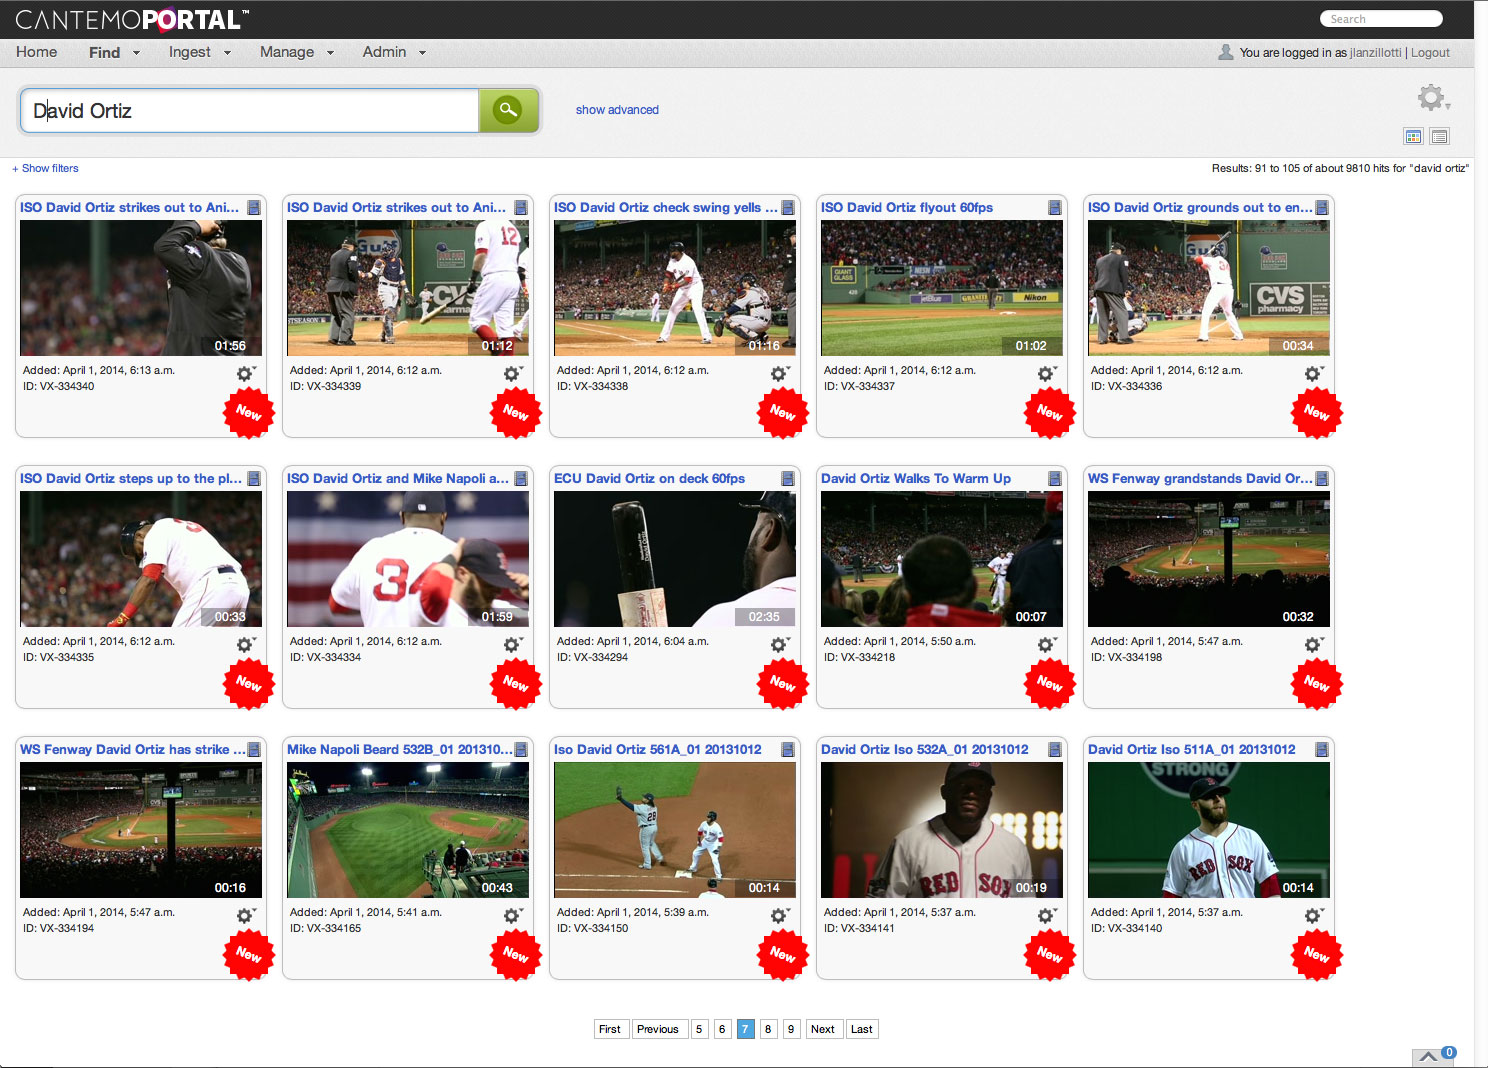This screenshot has height=1068, width=1488.
Task: Expand the Find dropdown menu
Action: [113, 53]
